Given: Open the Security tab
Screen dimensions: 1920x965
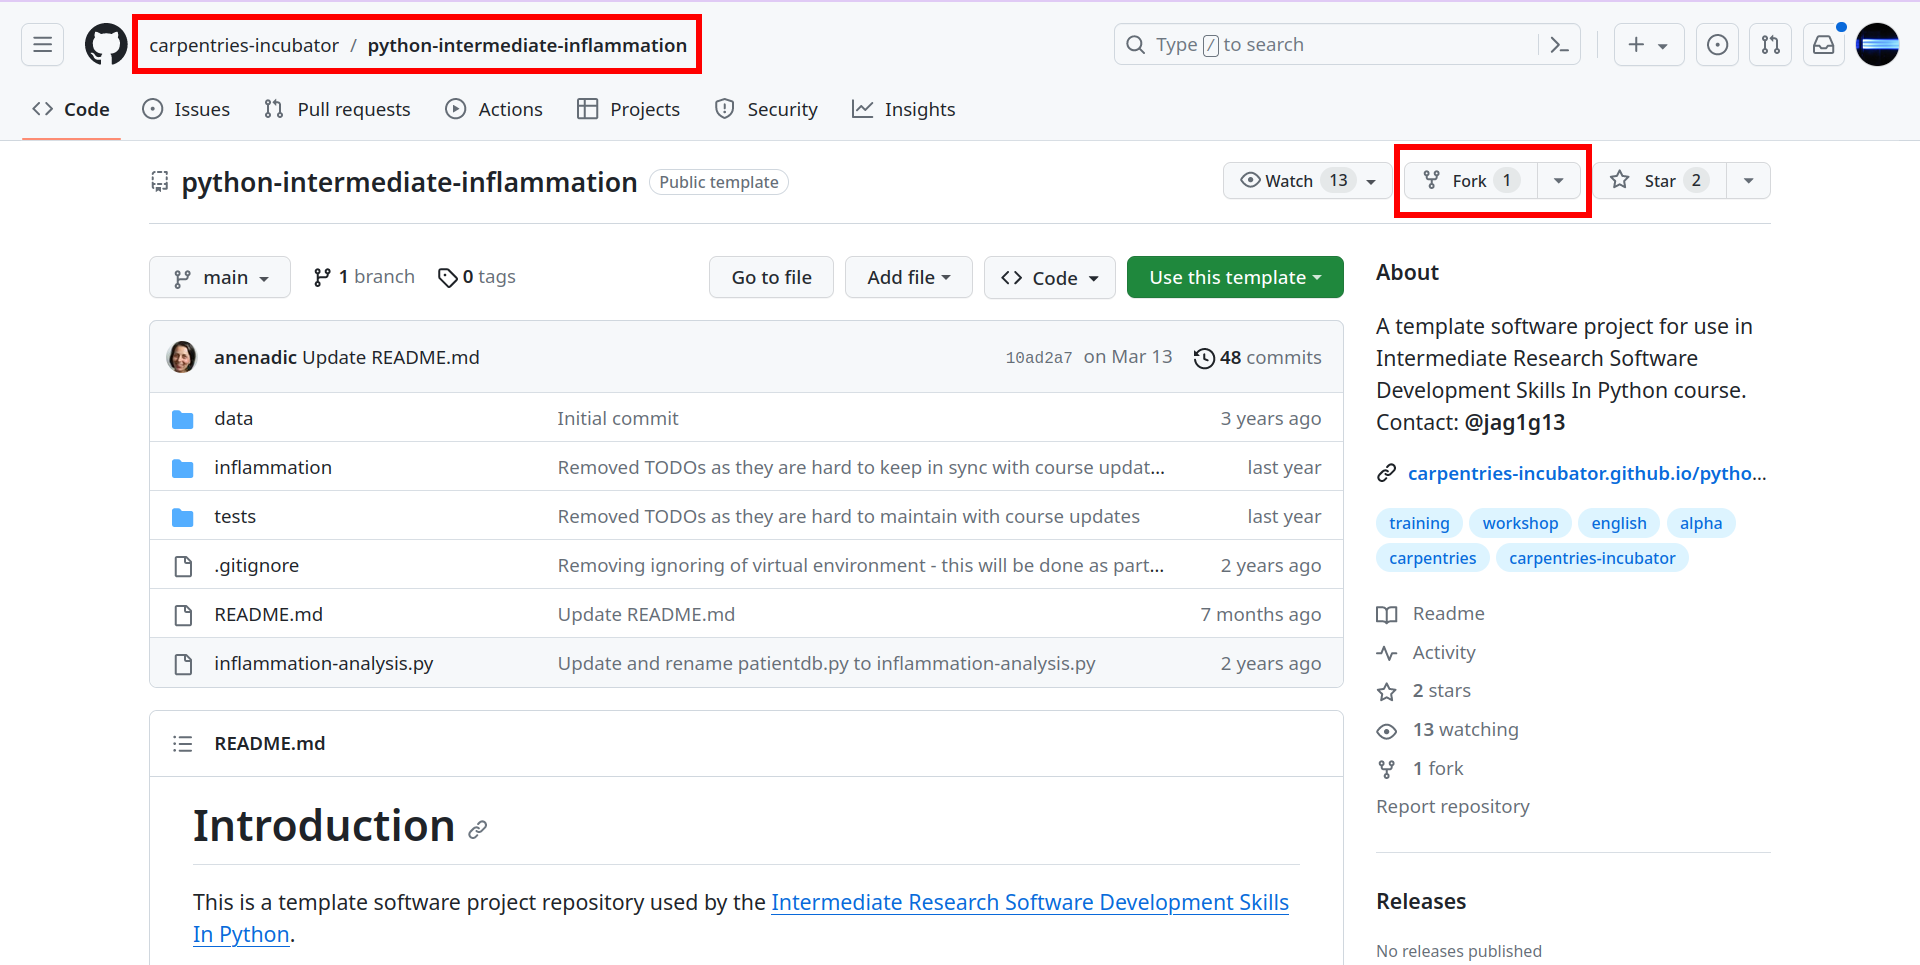Looking at the screenshot, I should click(766, 109).
